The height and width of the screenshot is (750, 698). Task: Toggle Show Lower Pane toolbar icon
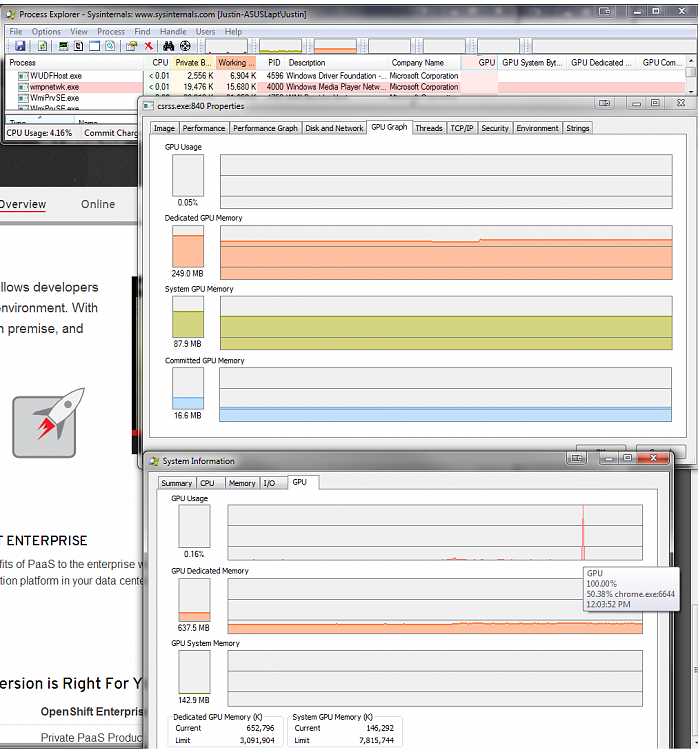point(94,45)
